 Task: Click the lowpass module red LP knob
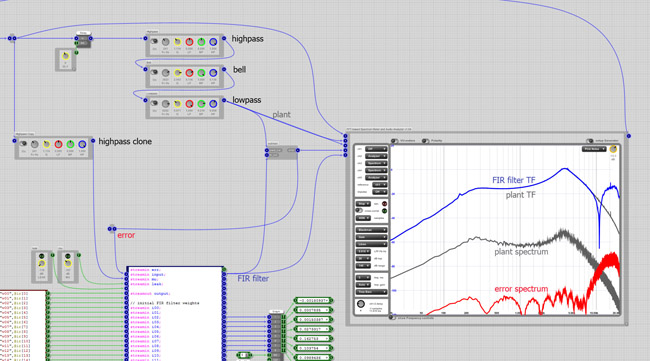click(189, 104)
